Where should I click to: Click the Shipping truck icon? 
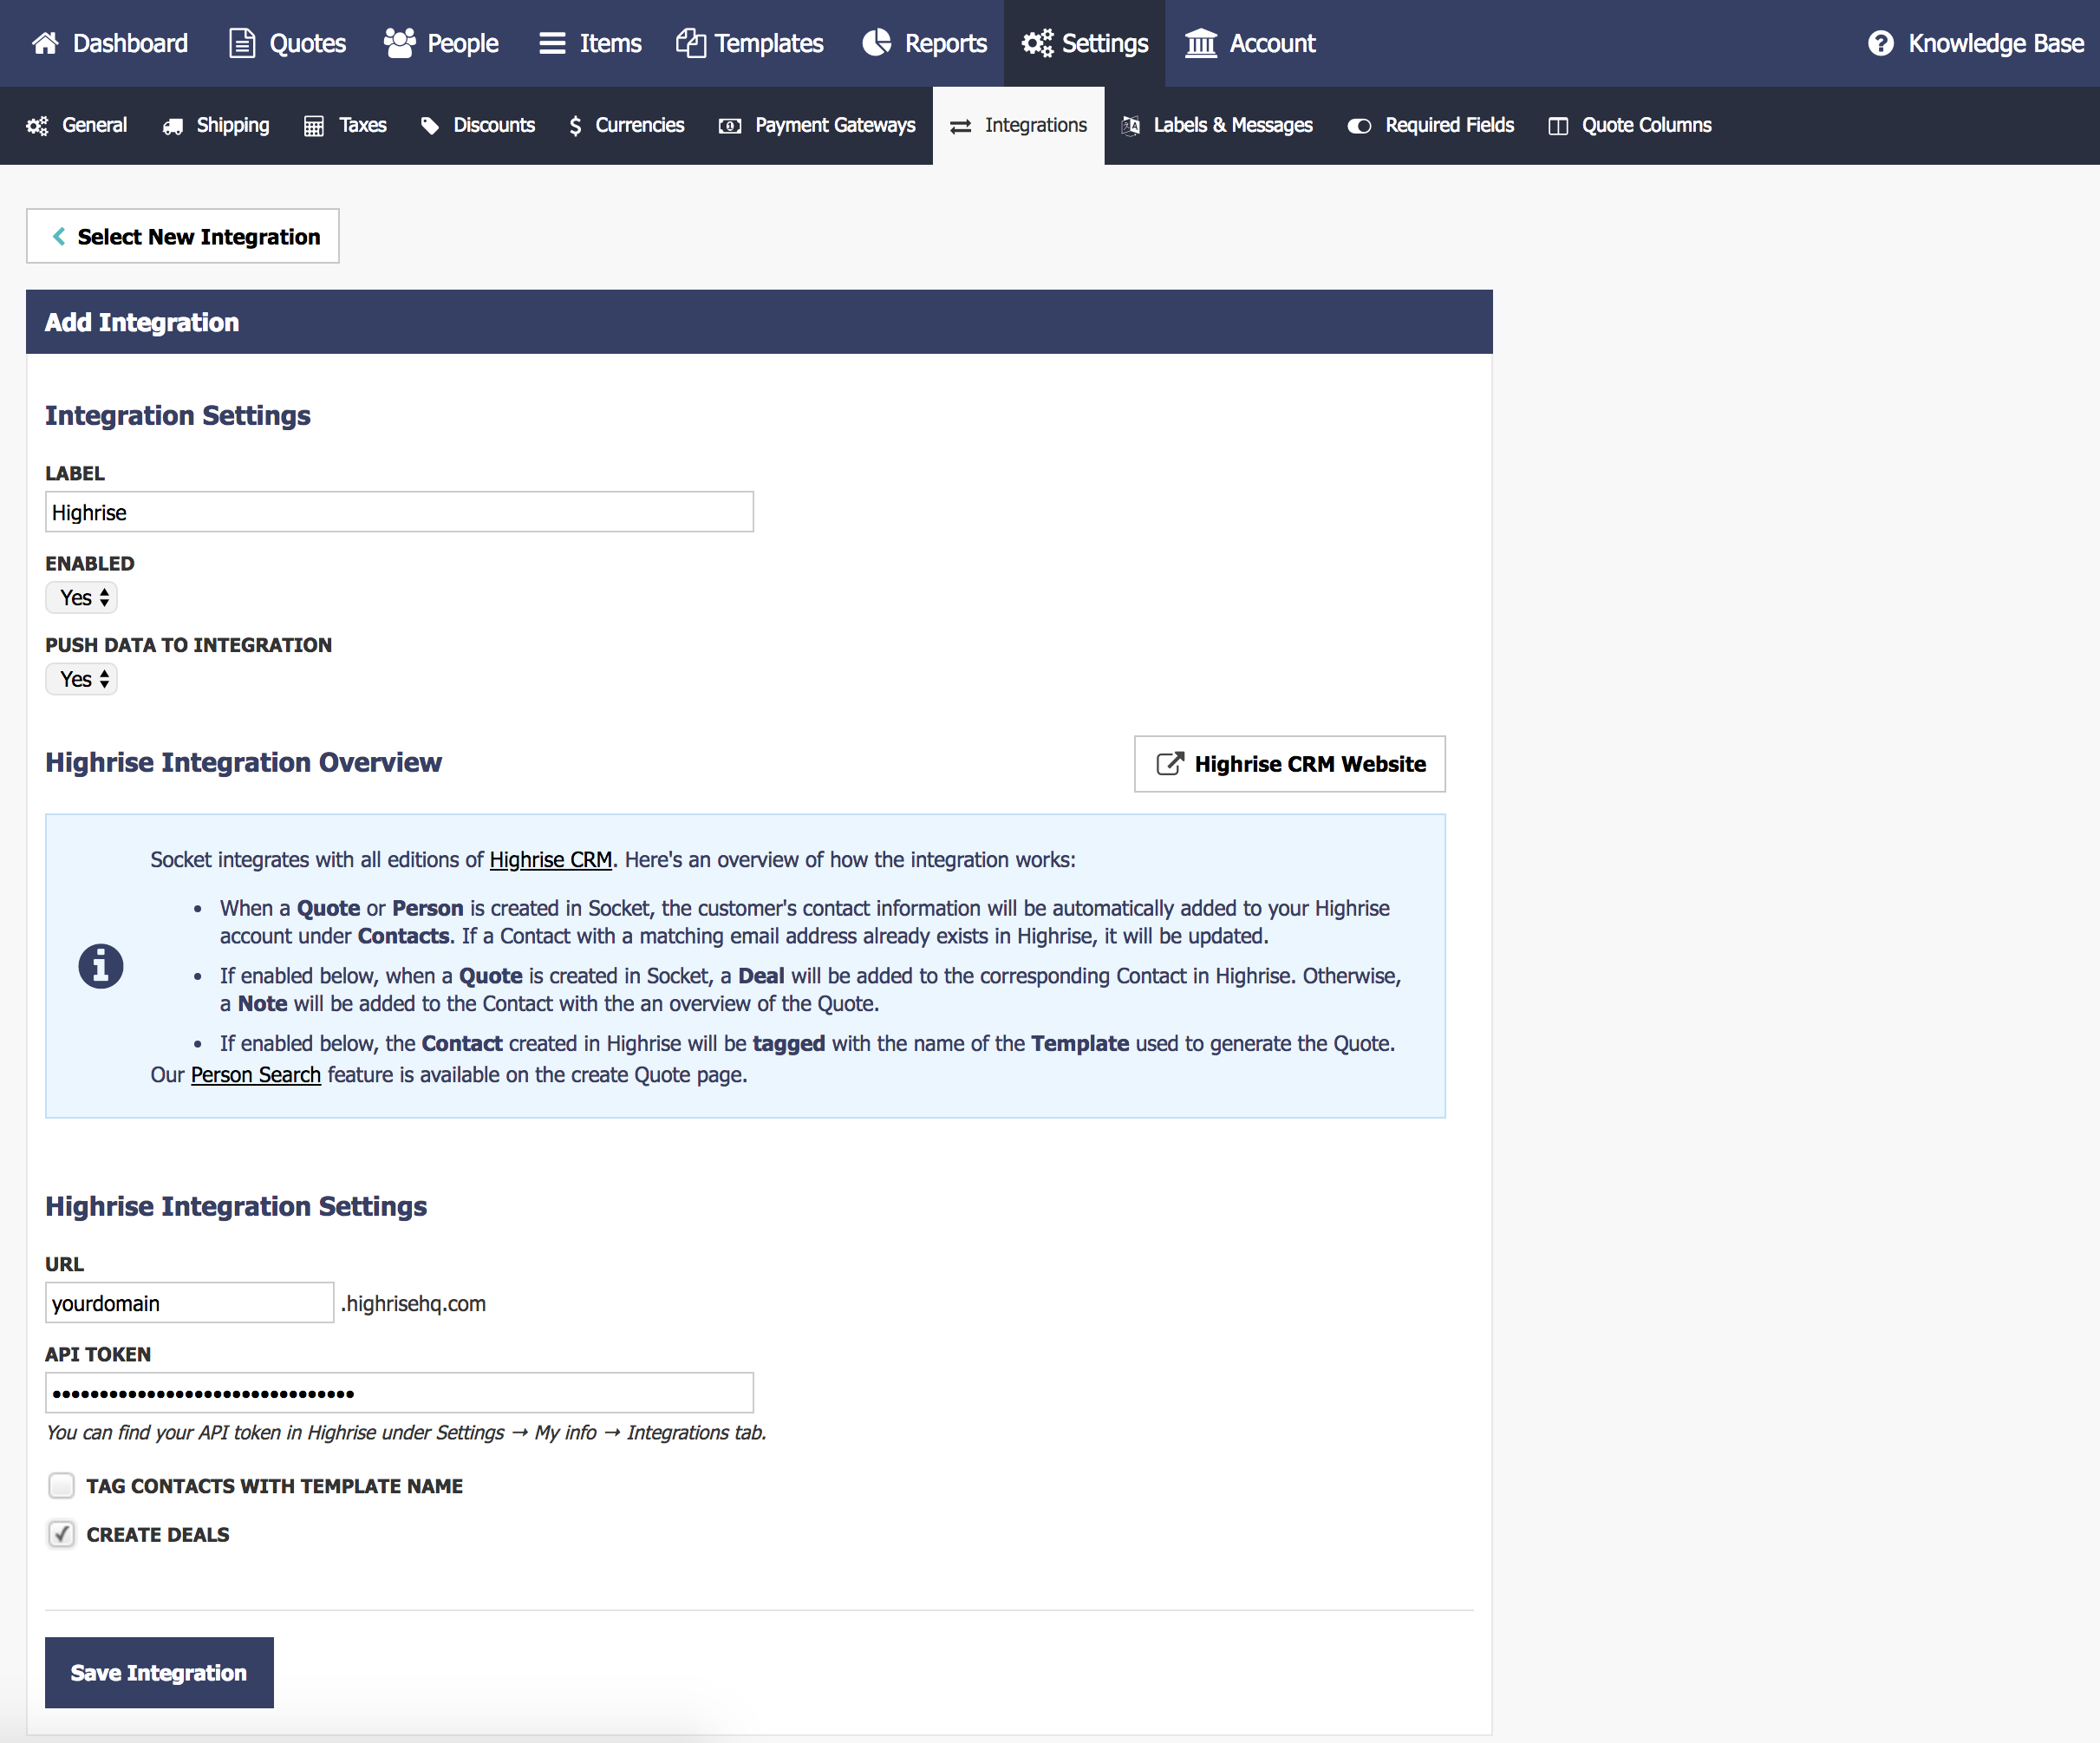[x=173, y=126]
